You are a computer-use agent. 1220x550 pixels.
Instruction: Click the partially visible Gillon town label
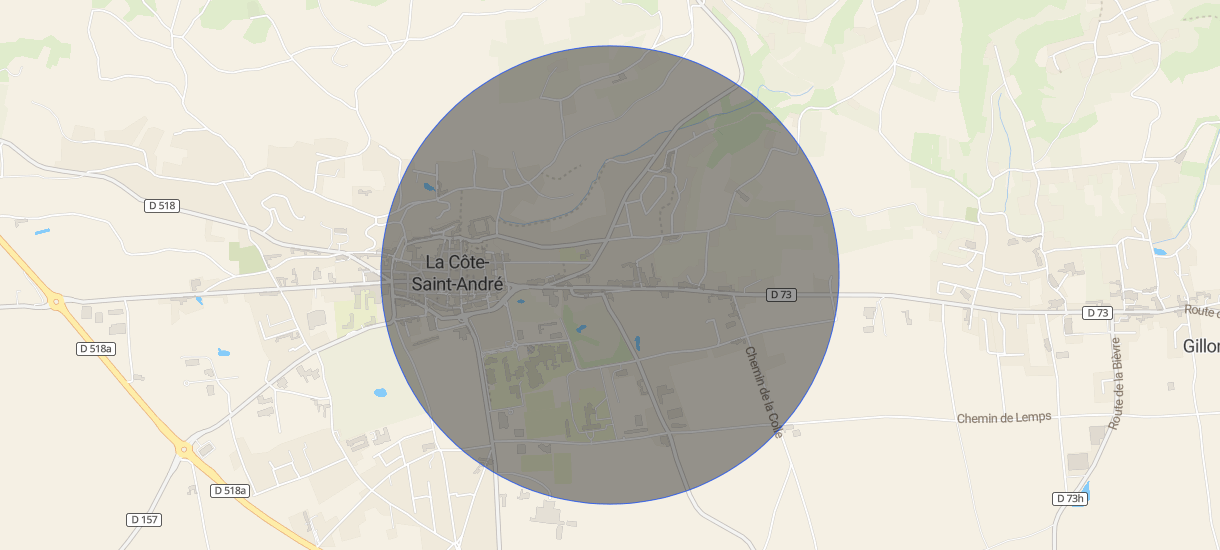(1201, 346)
